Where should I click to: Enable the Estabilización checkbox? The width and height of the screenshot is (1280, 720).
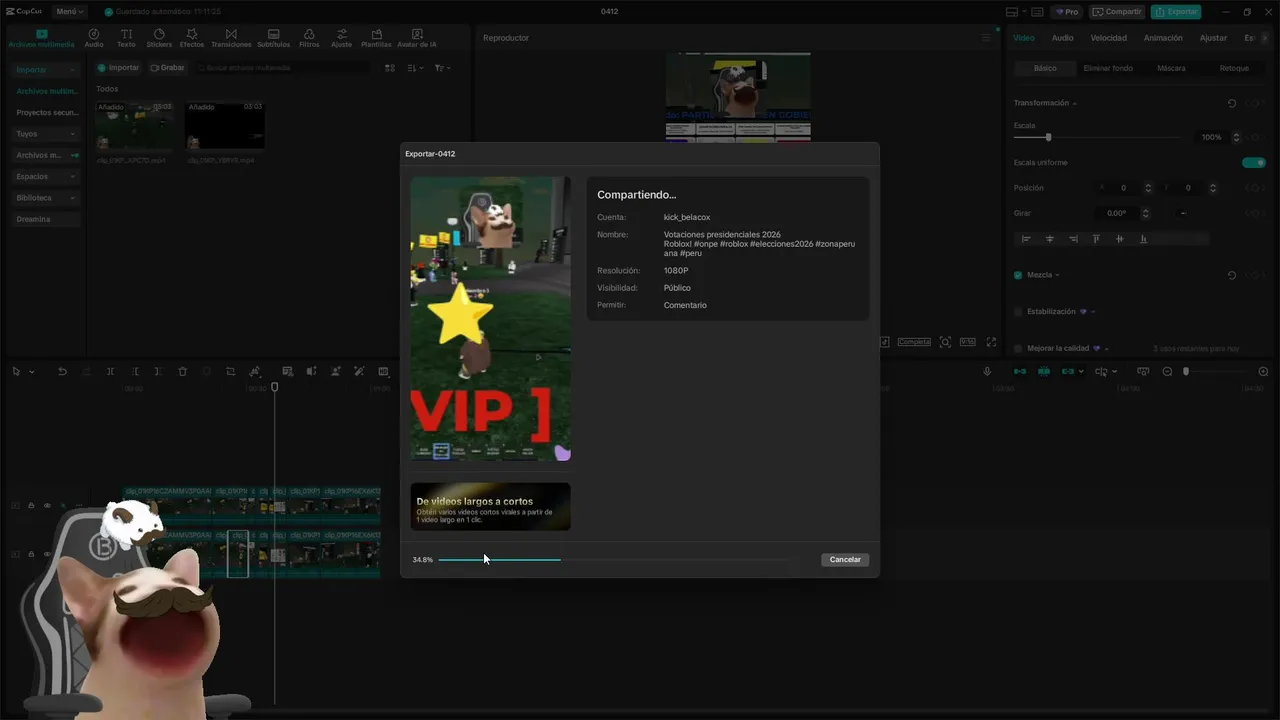tap(1018, 312)
